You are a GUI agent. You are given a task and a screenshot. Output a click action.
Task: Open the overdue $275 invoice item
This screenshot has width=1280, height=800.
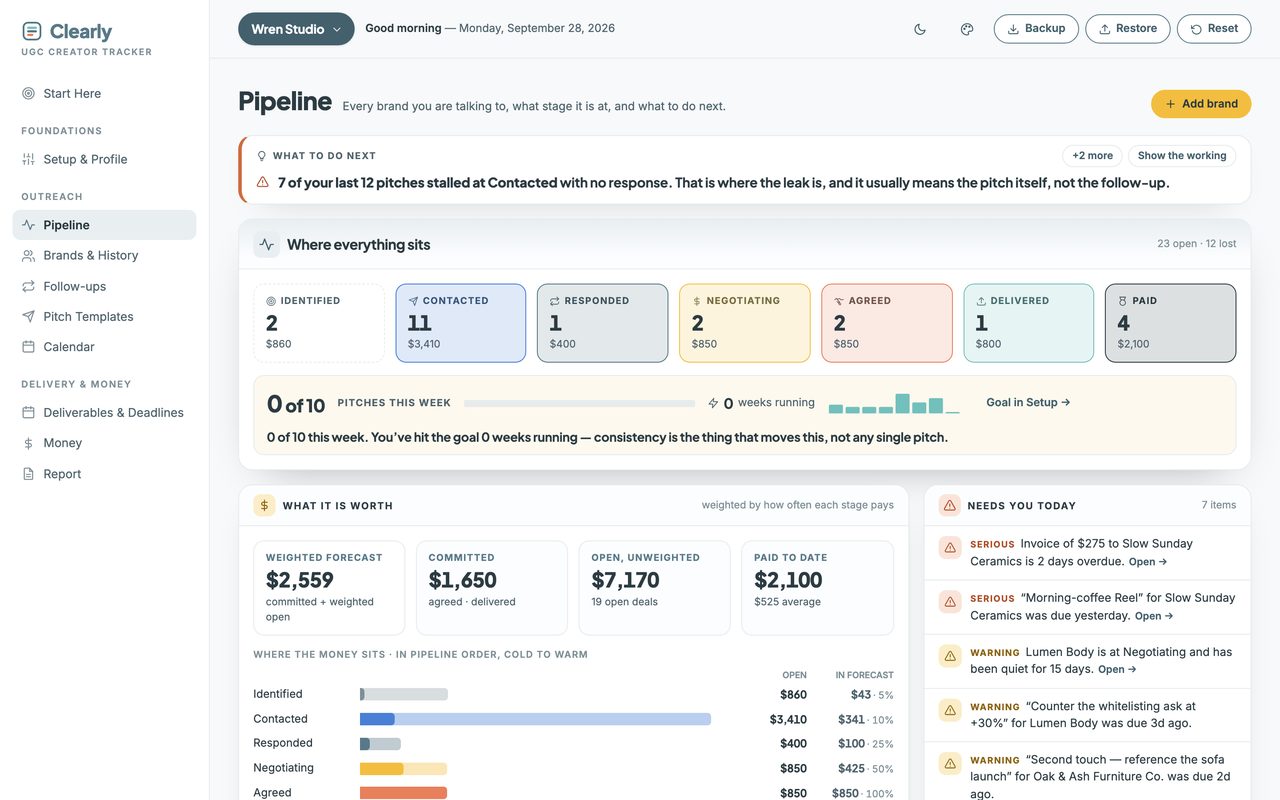1087,552
